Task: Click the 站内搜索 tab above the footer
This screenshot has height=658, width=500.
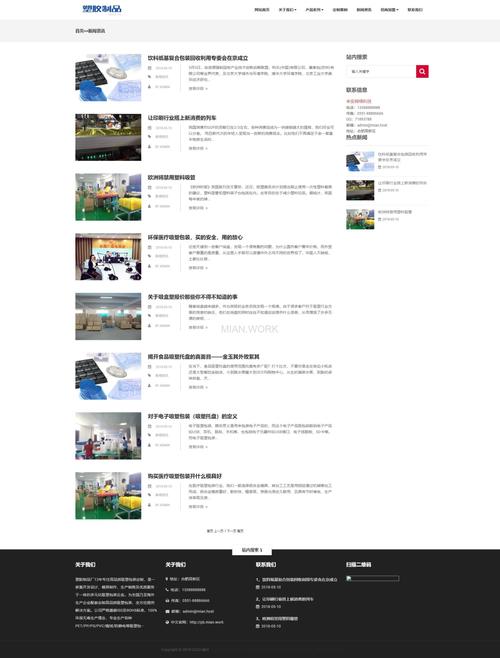Action: 252,550
